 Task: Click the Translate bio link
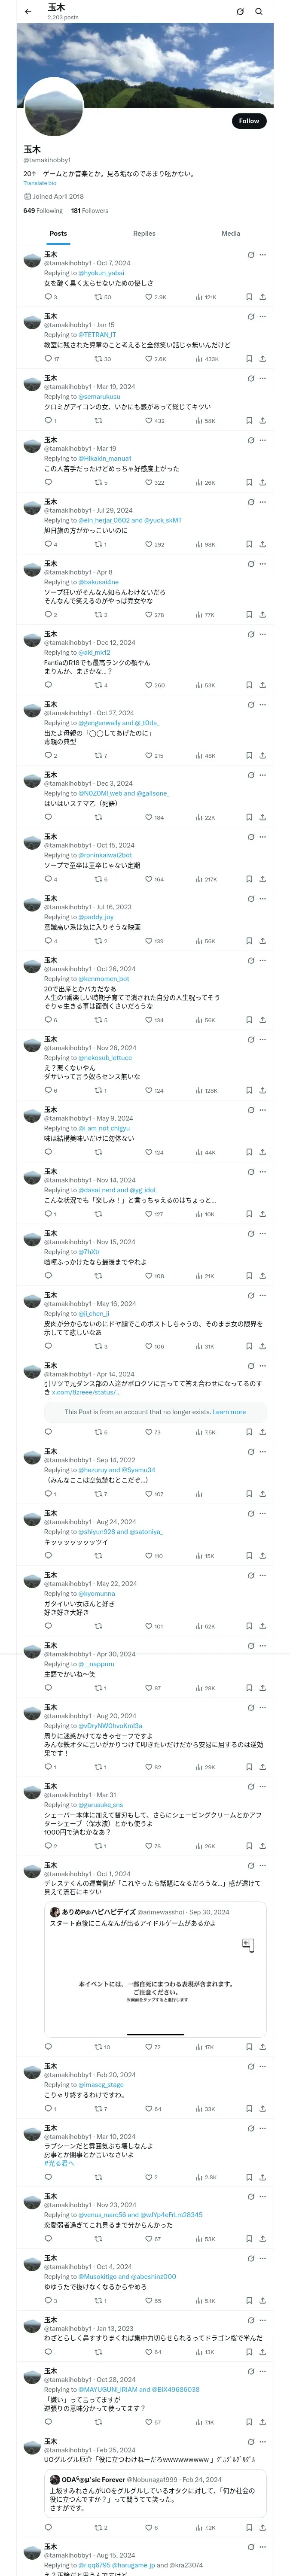pos(40,183)
